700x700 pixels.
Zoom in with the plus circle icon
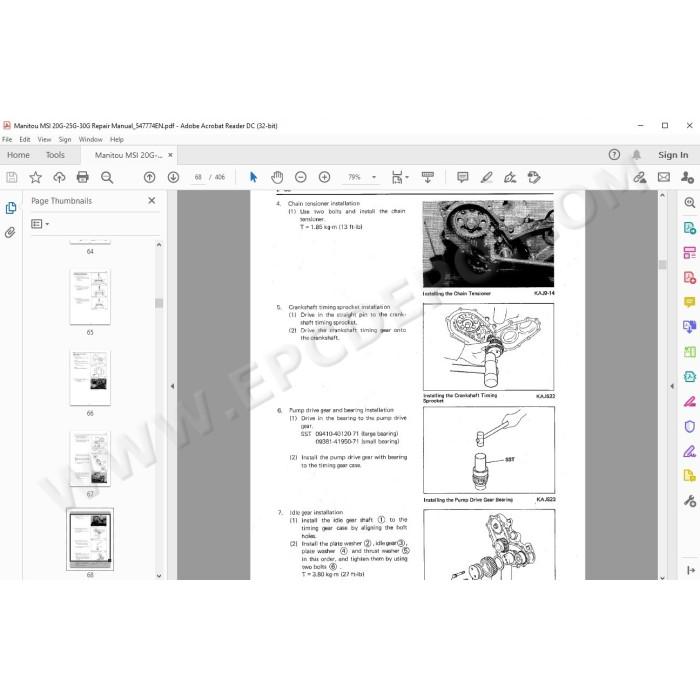click(325, 177)
